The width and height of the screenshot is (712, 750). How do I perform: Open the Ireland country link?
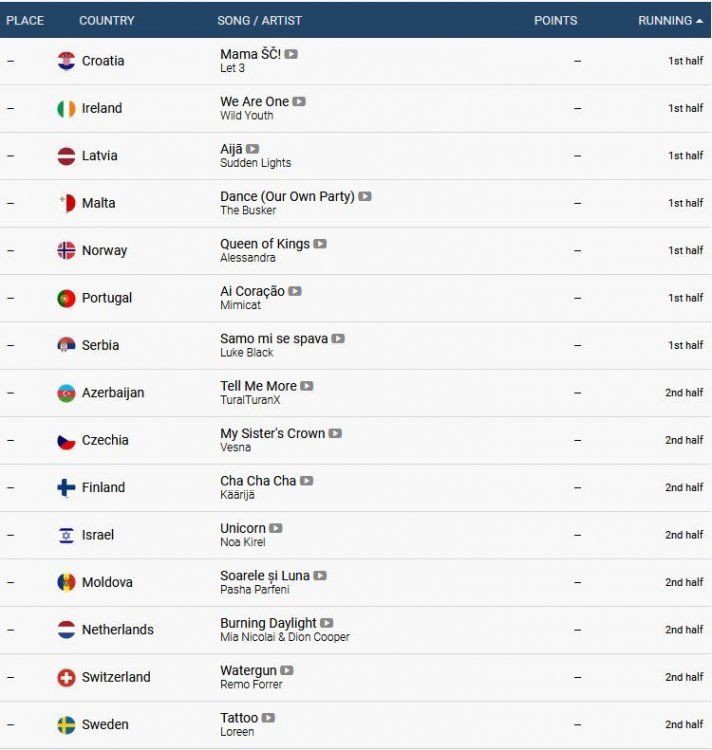102,108
